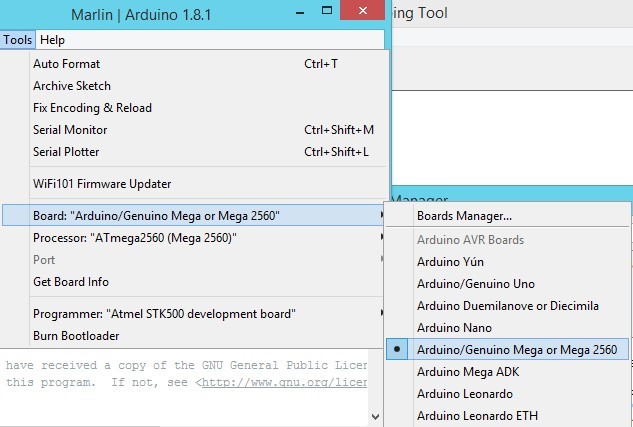Choose Burn Bootloader

tap(194, 336)
